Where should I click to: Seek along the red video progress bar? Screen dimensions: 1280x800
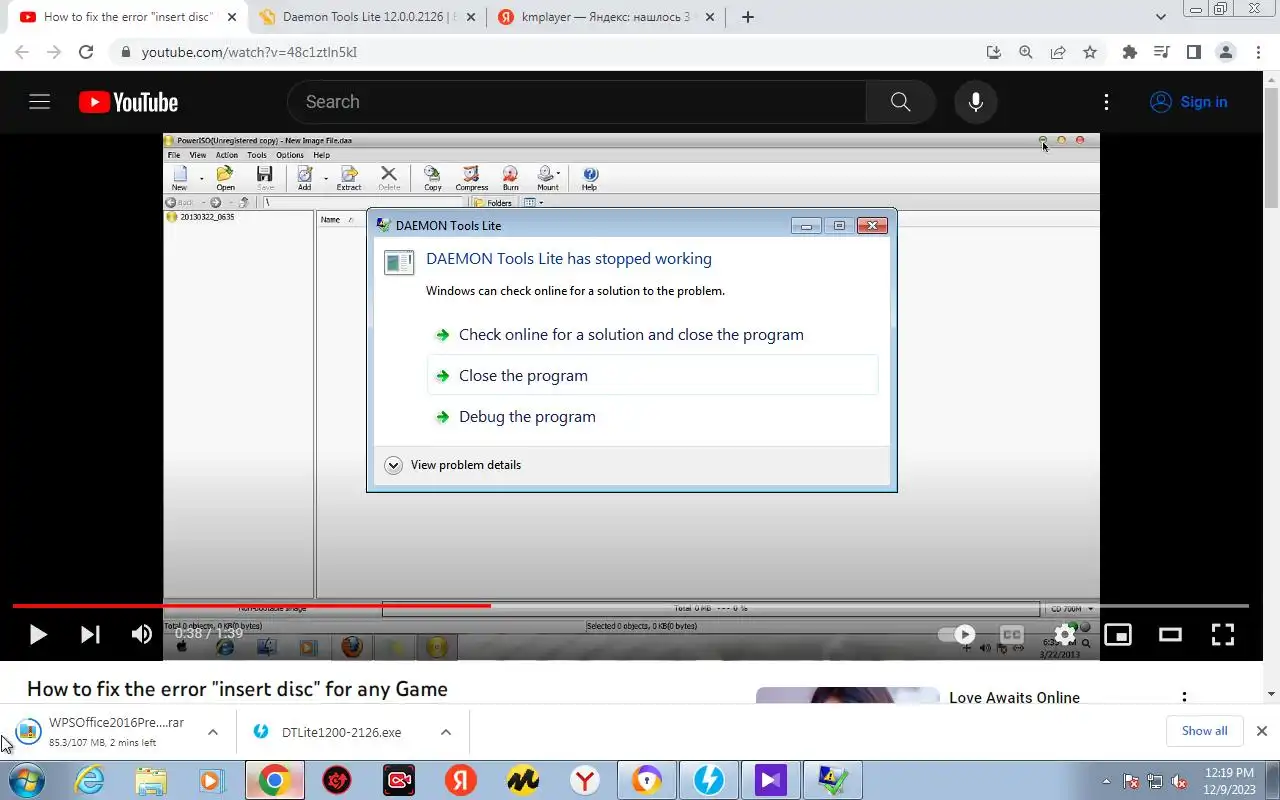[x=251, y=605]
